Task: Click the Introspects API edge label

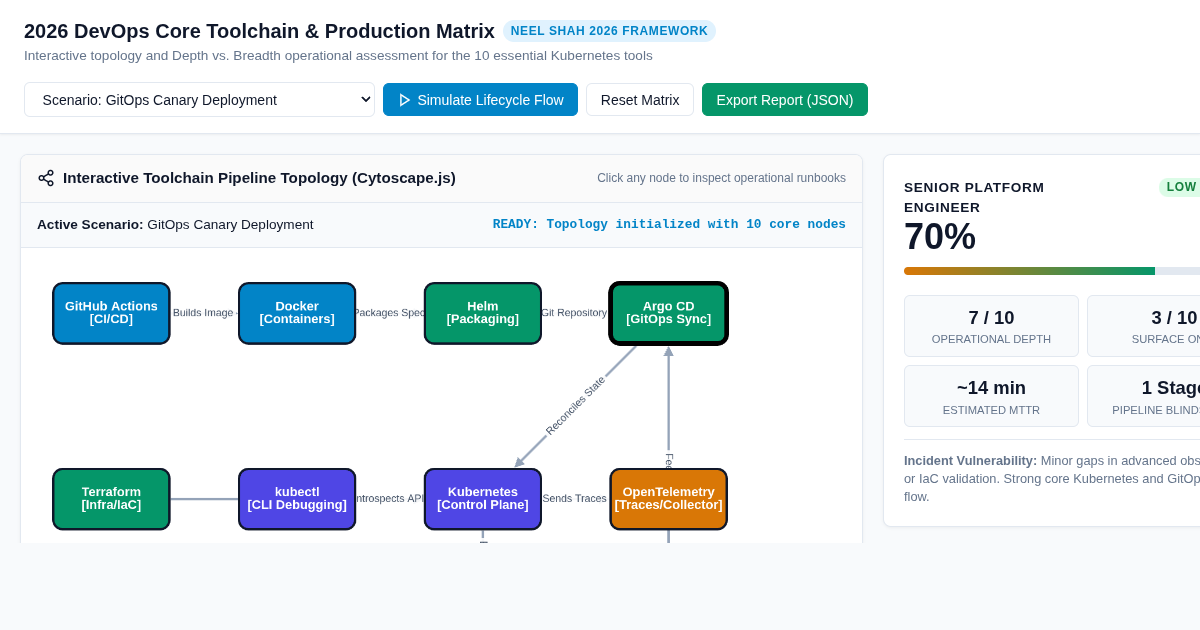Action: pos(390,498)
